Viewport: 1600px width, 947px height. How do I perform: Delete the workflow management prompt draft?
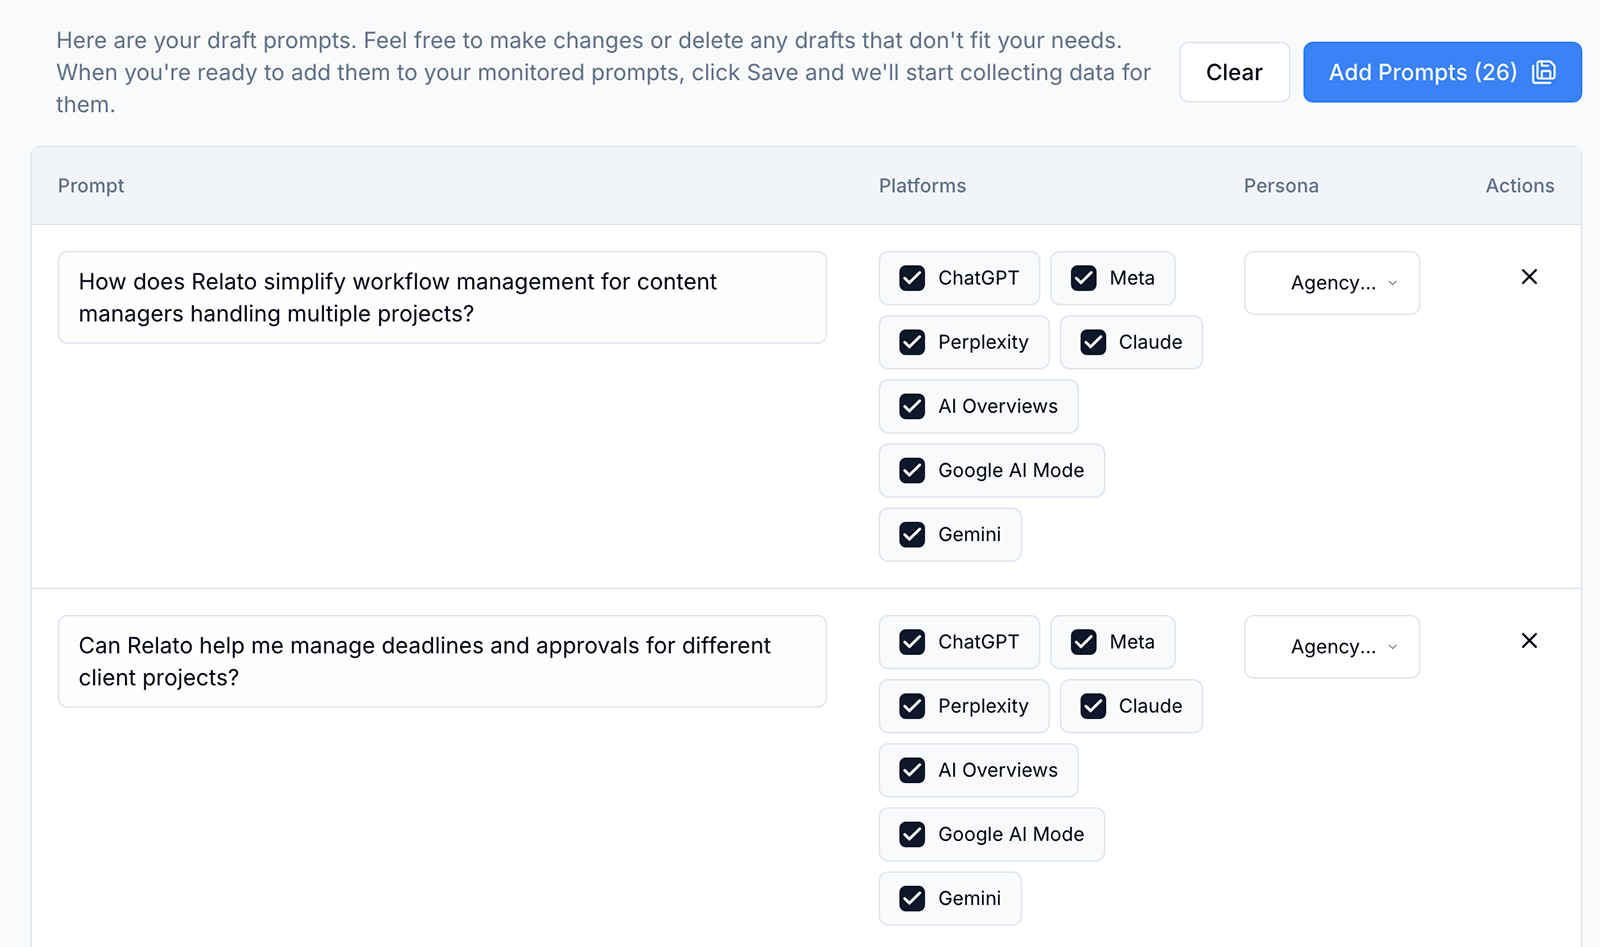coord(1529,277)
